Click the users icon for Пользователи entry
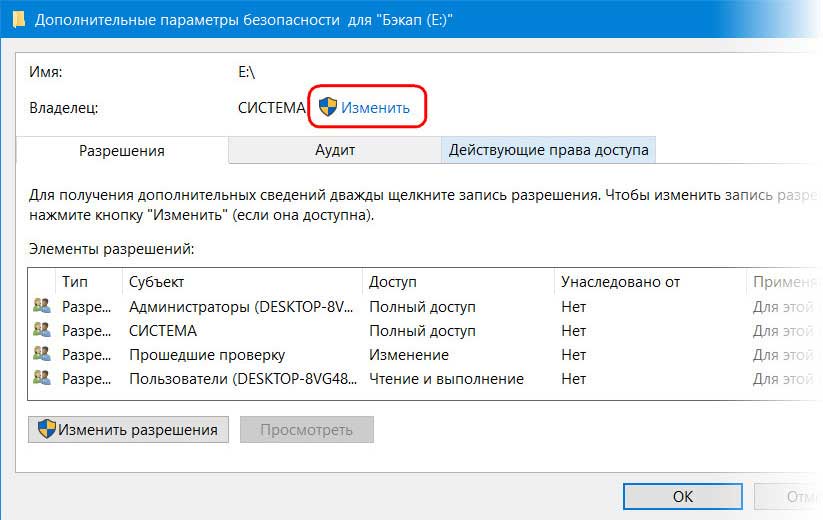Image resolution: width=823 pixels, height=520 pixels. click(x=41, y=379)
